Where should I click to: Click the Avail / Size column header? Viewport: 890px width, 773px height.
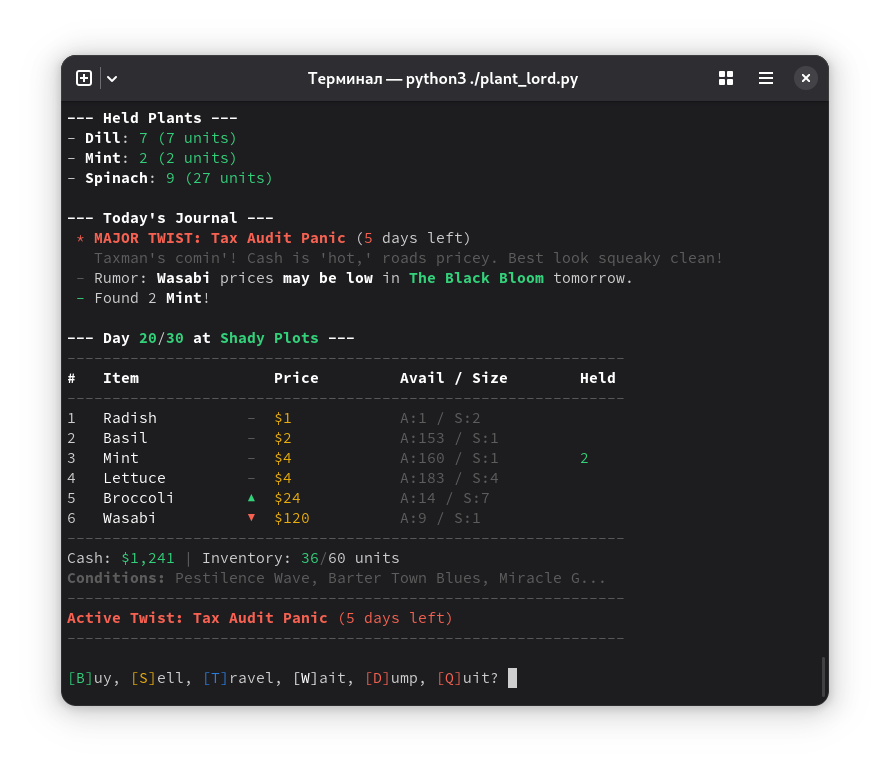click(x=454, y=378)
